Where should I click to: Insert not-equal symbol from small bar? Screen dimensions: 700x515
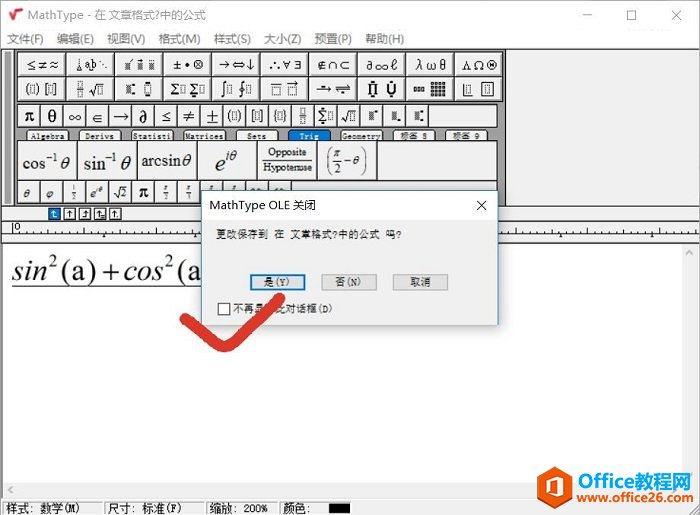tap(189, 116)
